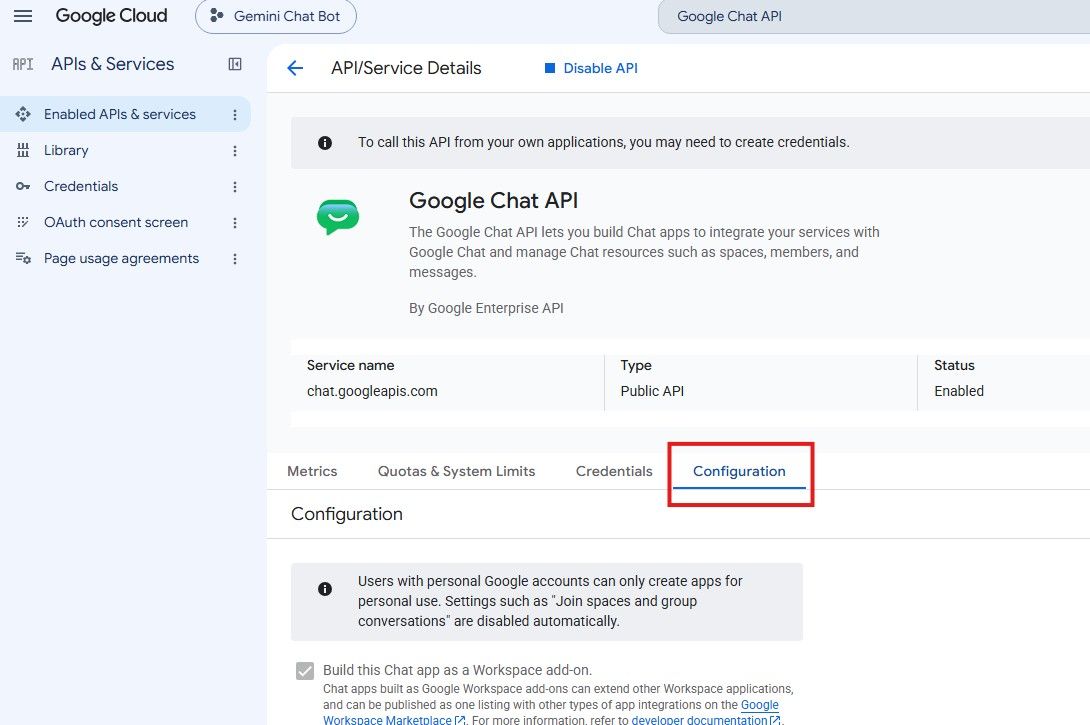Click the info icon in personal accounts notice
The height and width of the screenshot is (725, 1090).
[325, 589]
